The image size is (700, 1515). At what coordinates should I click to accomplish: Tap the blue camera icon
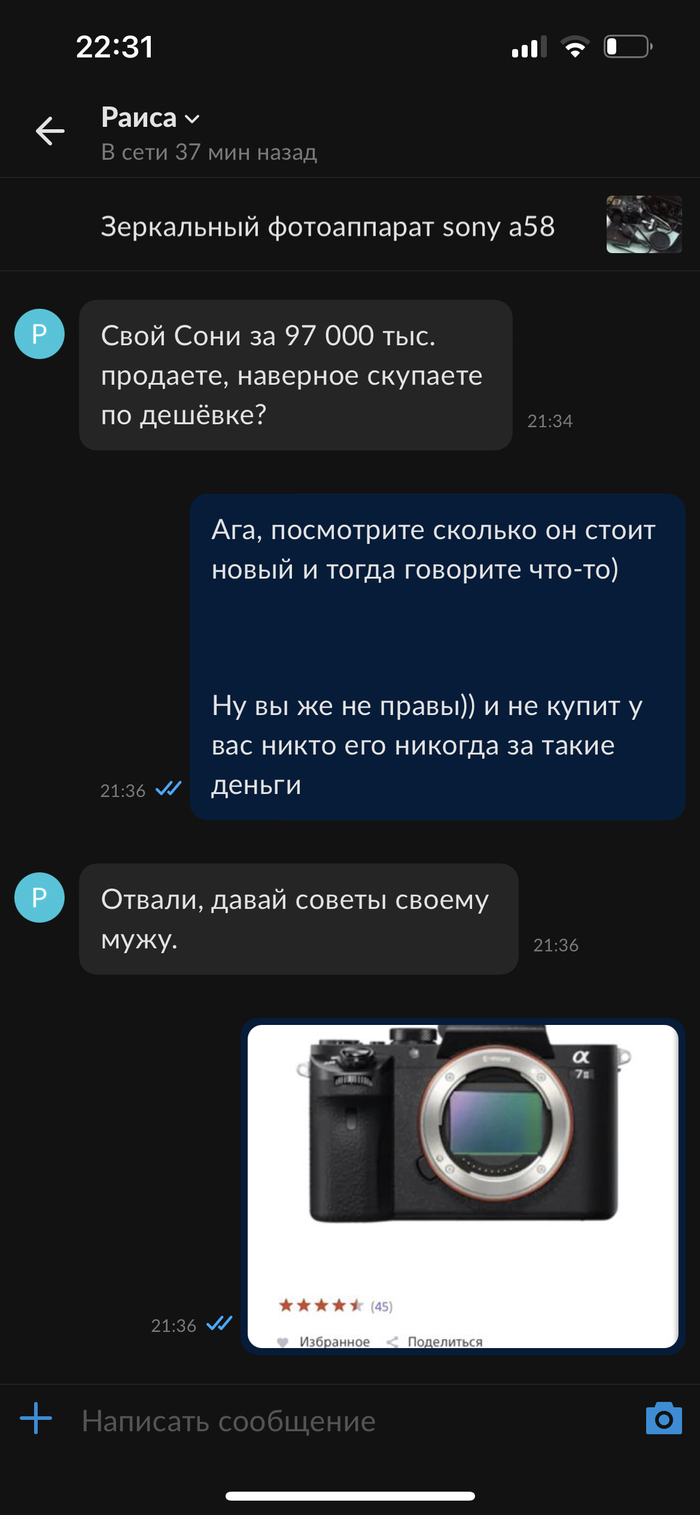click(x=664, y=1418)
